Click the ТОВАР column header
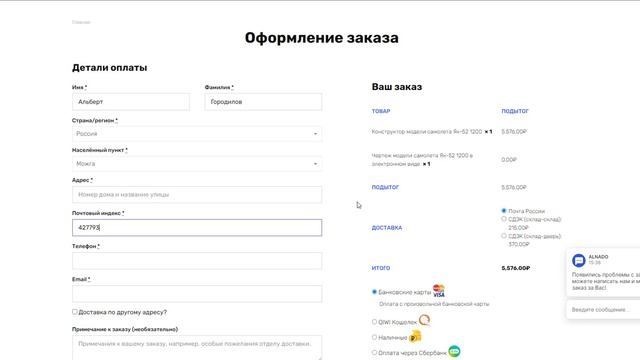 tap(381, 111)
